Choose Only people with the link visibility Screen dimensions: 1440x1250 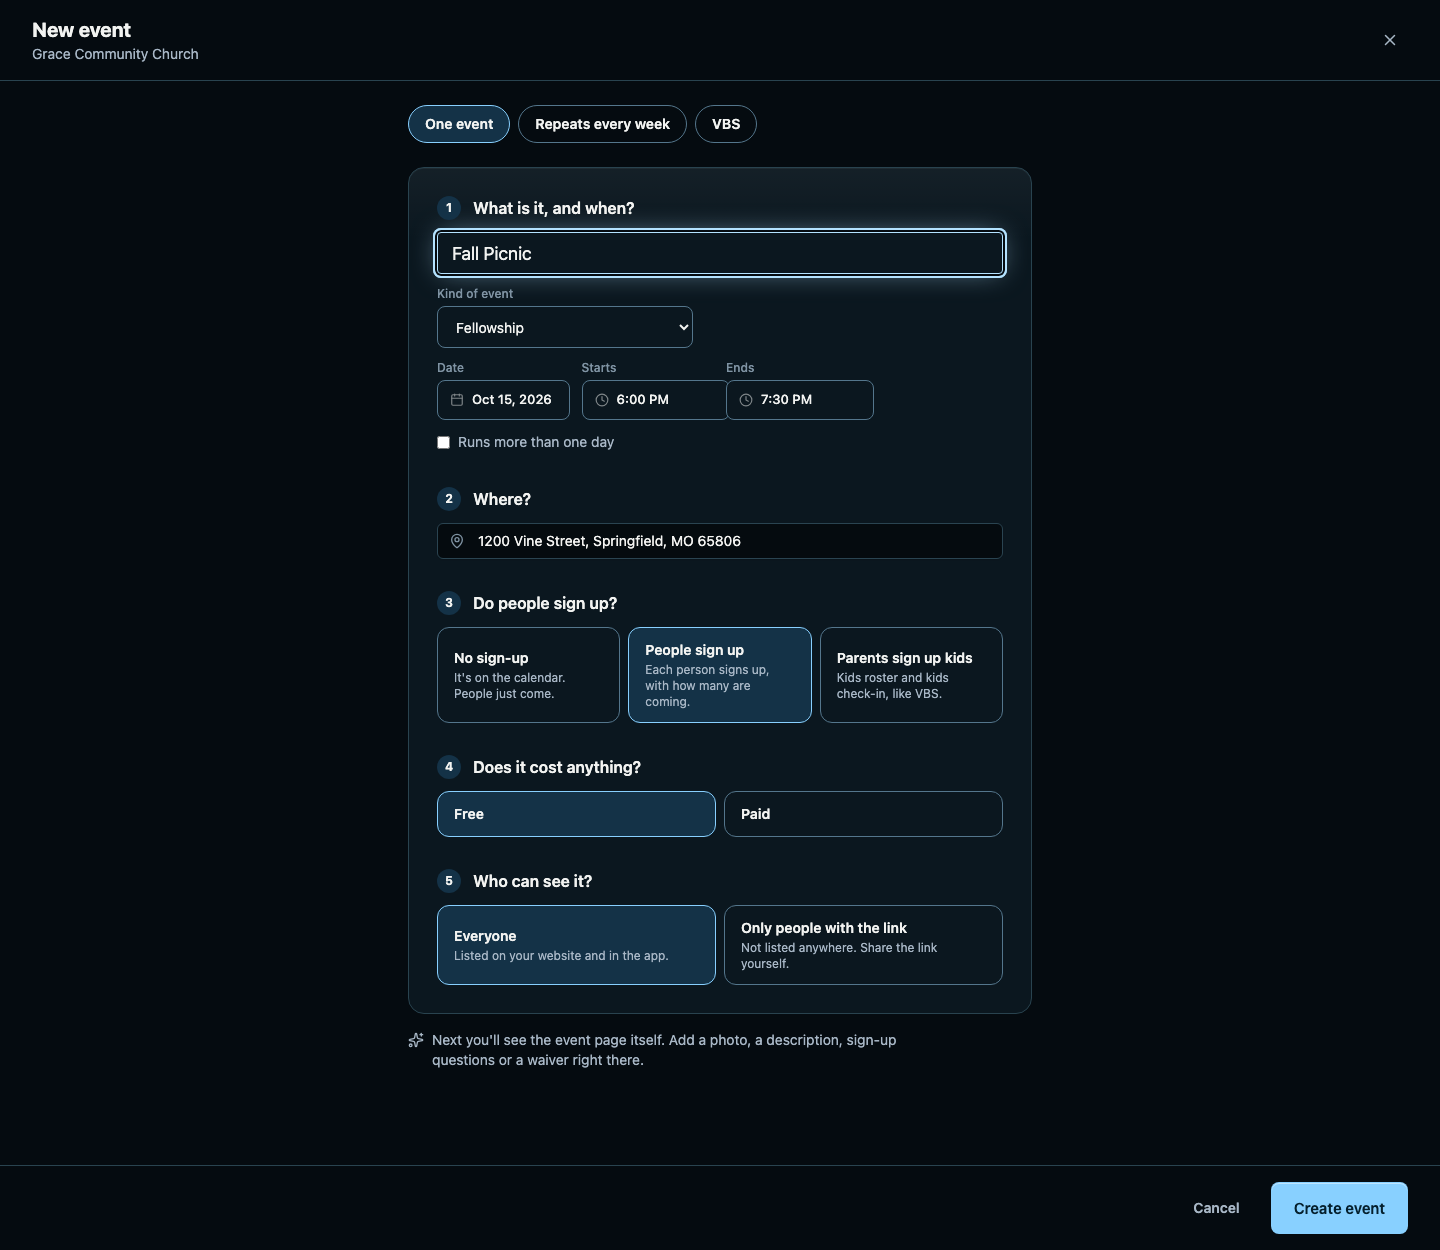[x=863, y=945]
